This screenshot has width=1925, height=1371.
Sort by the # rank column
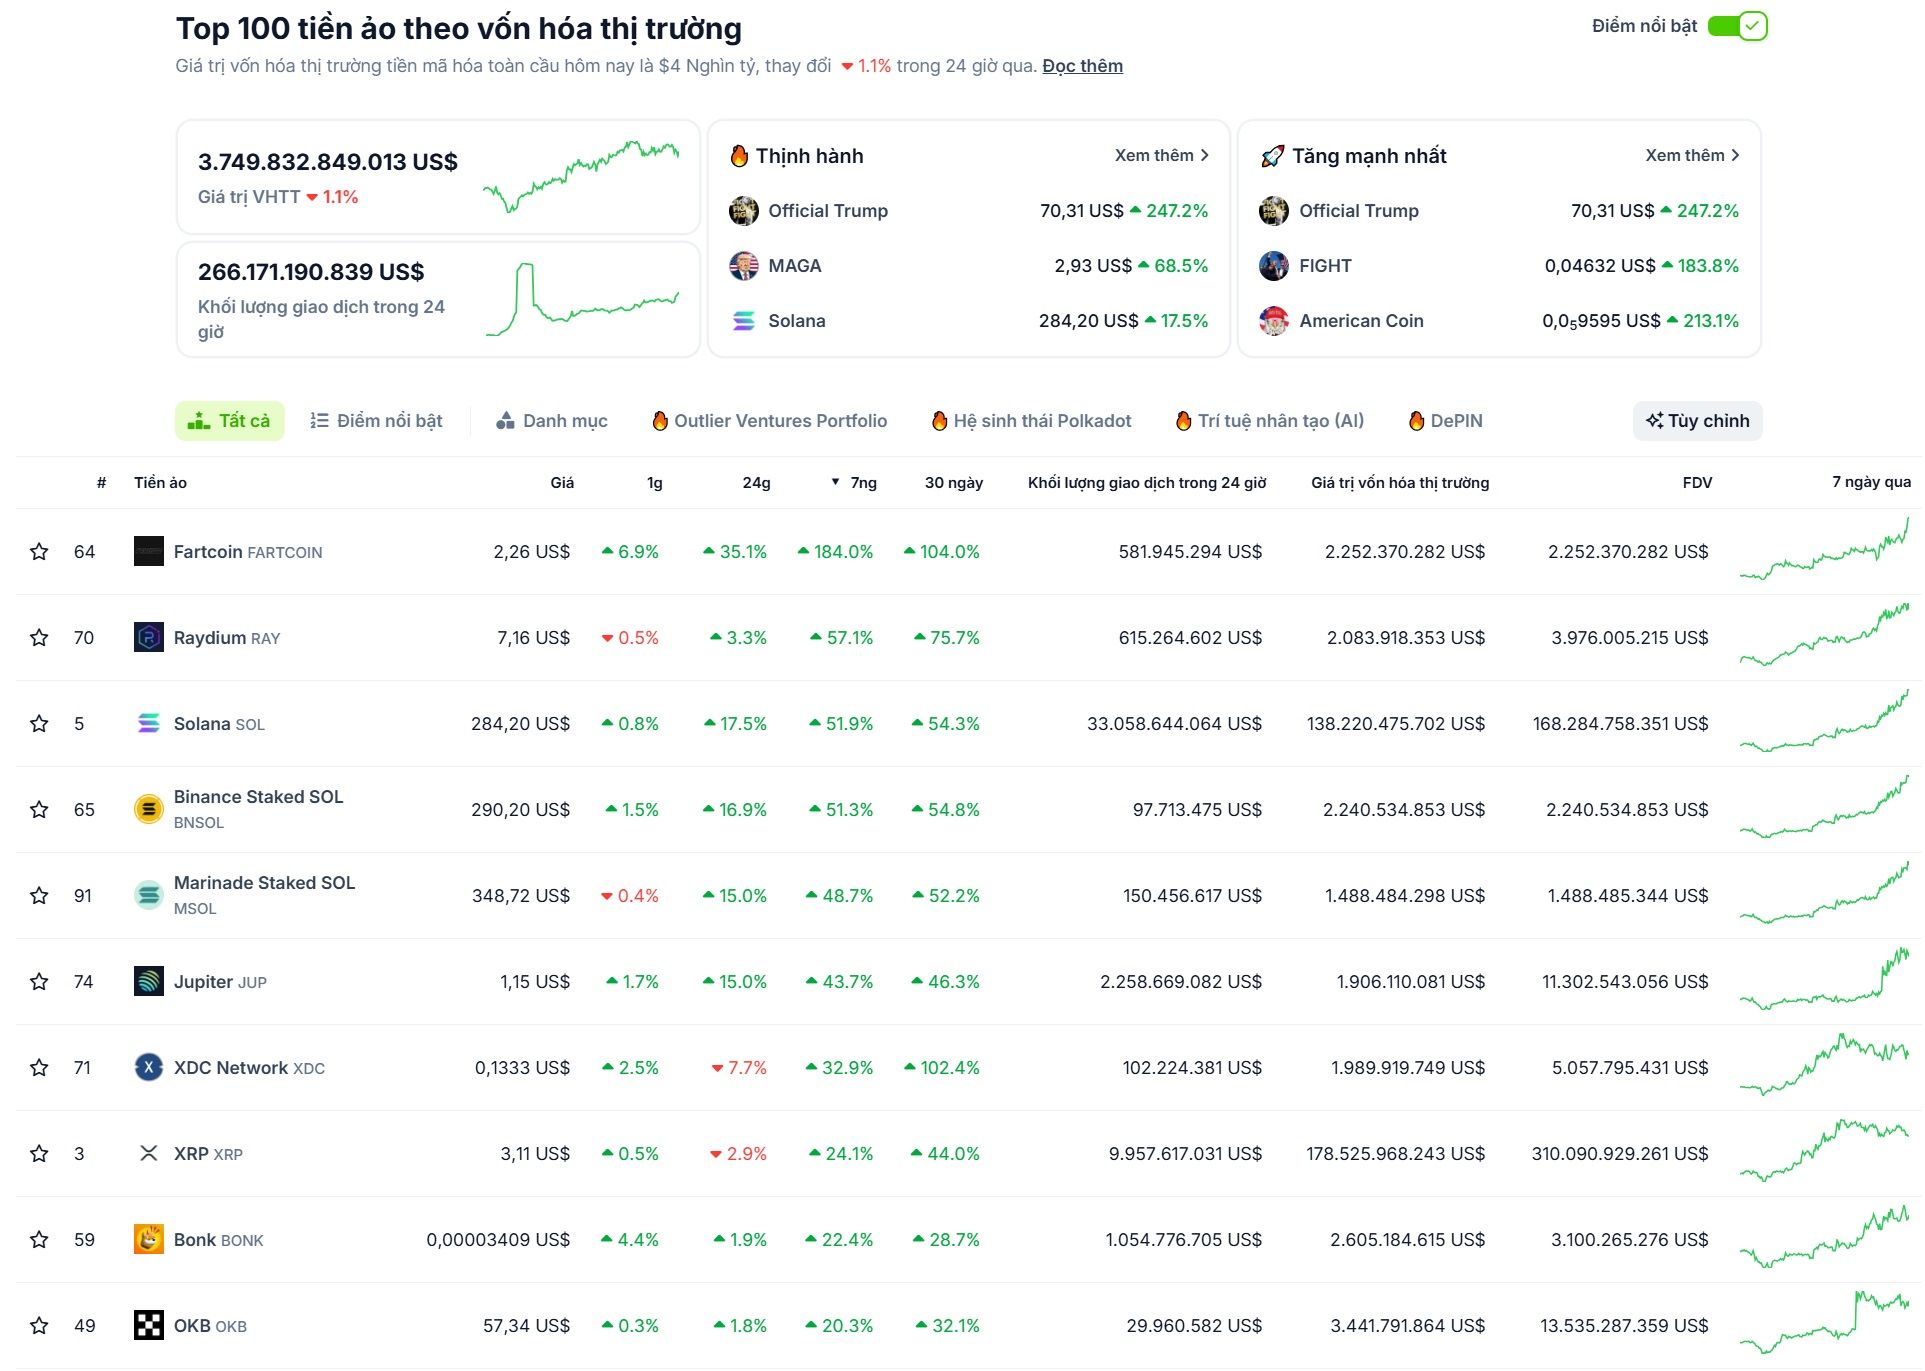tap(101, 482)
